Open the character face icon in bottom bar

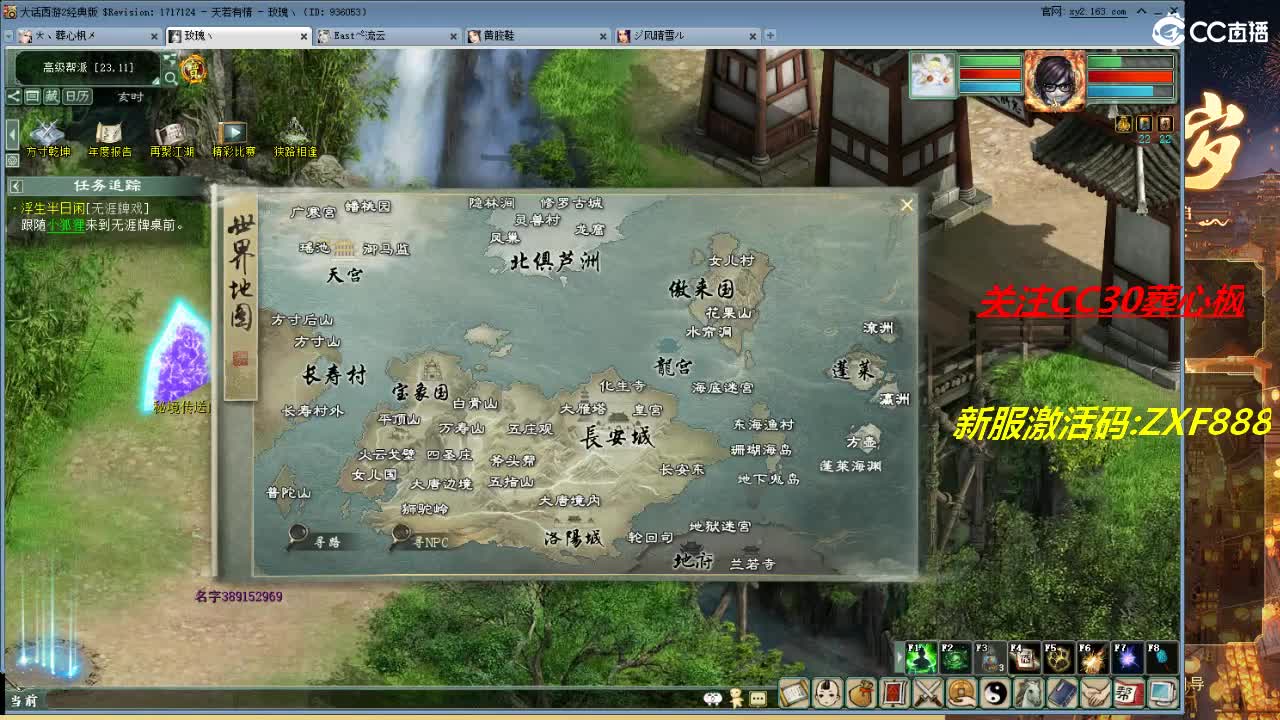coord(827,692)
